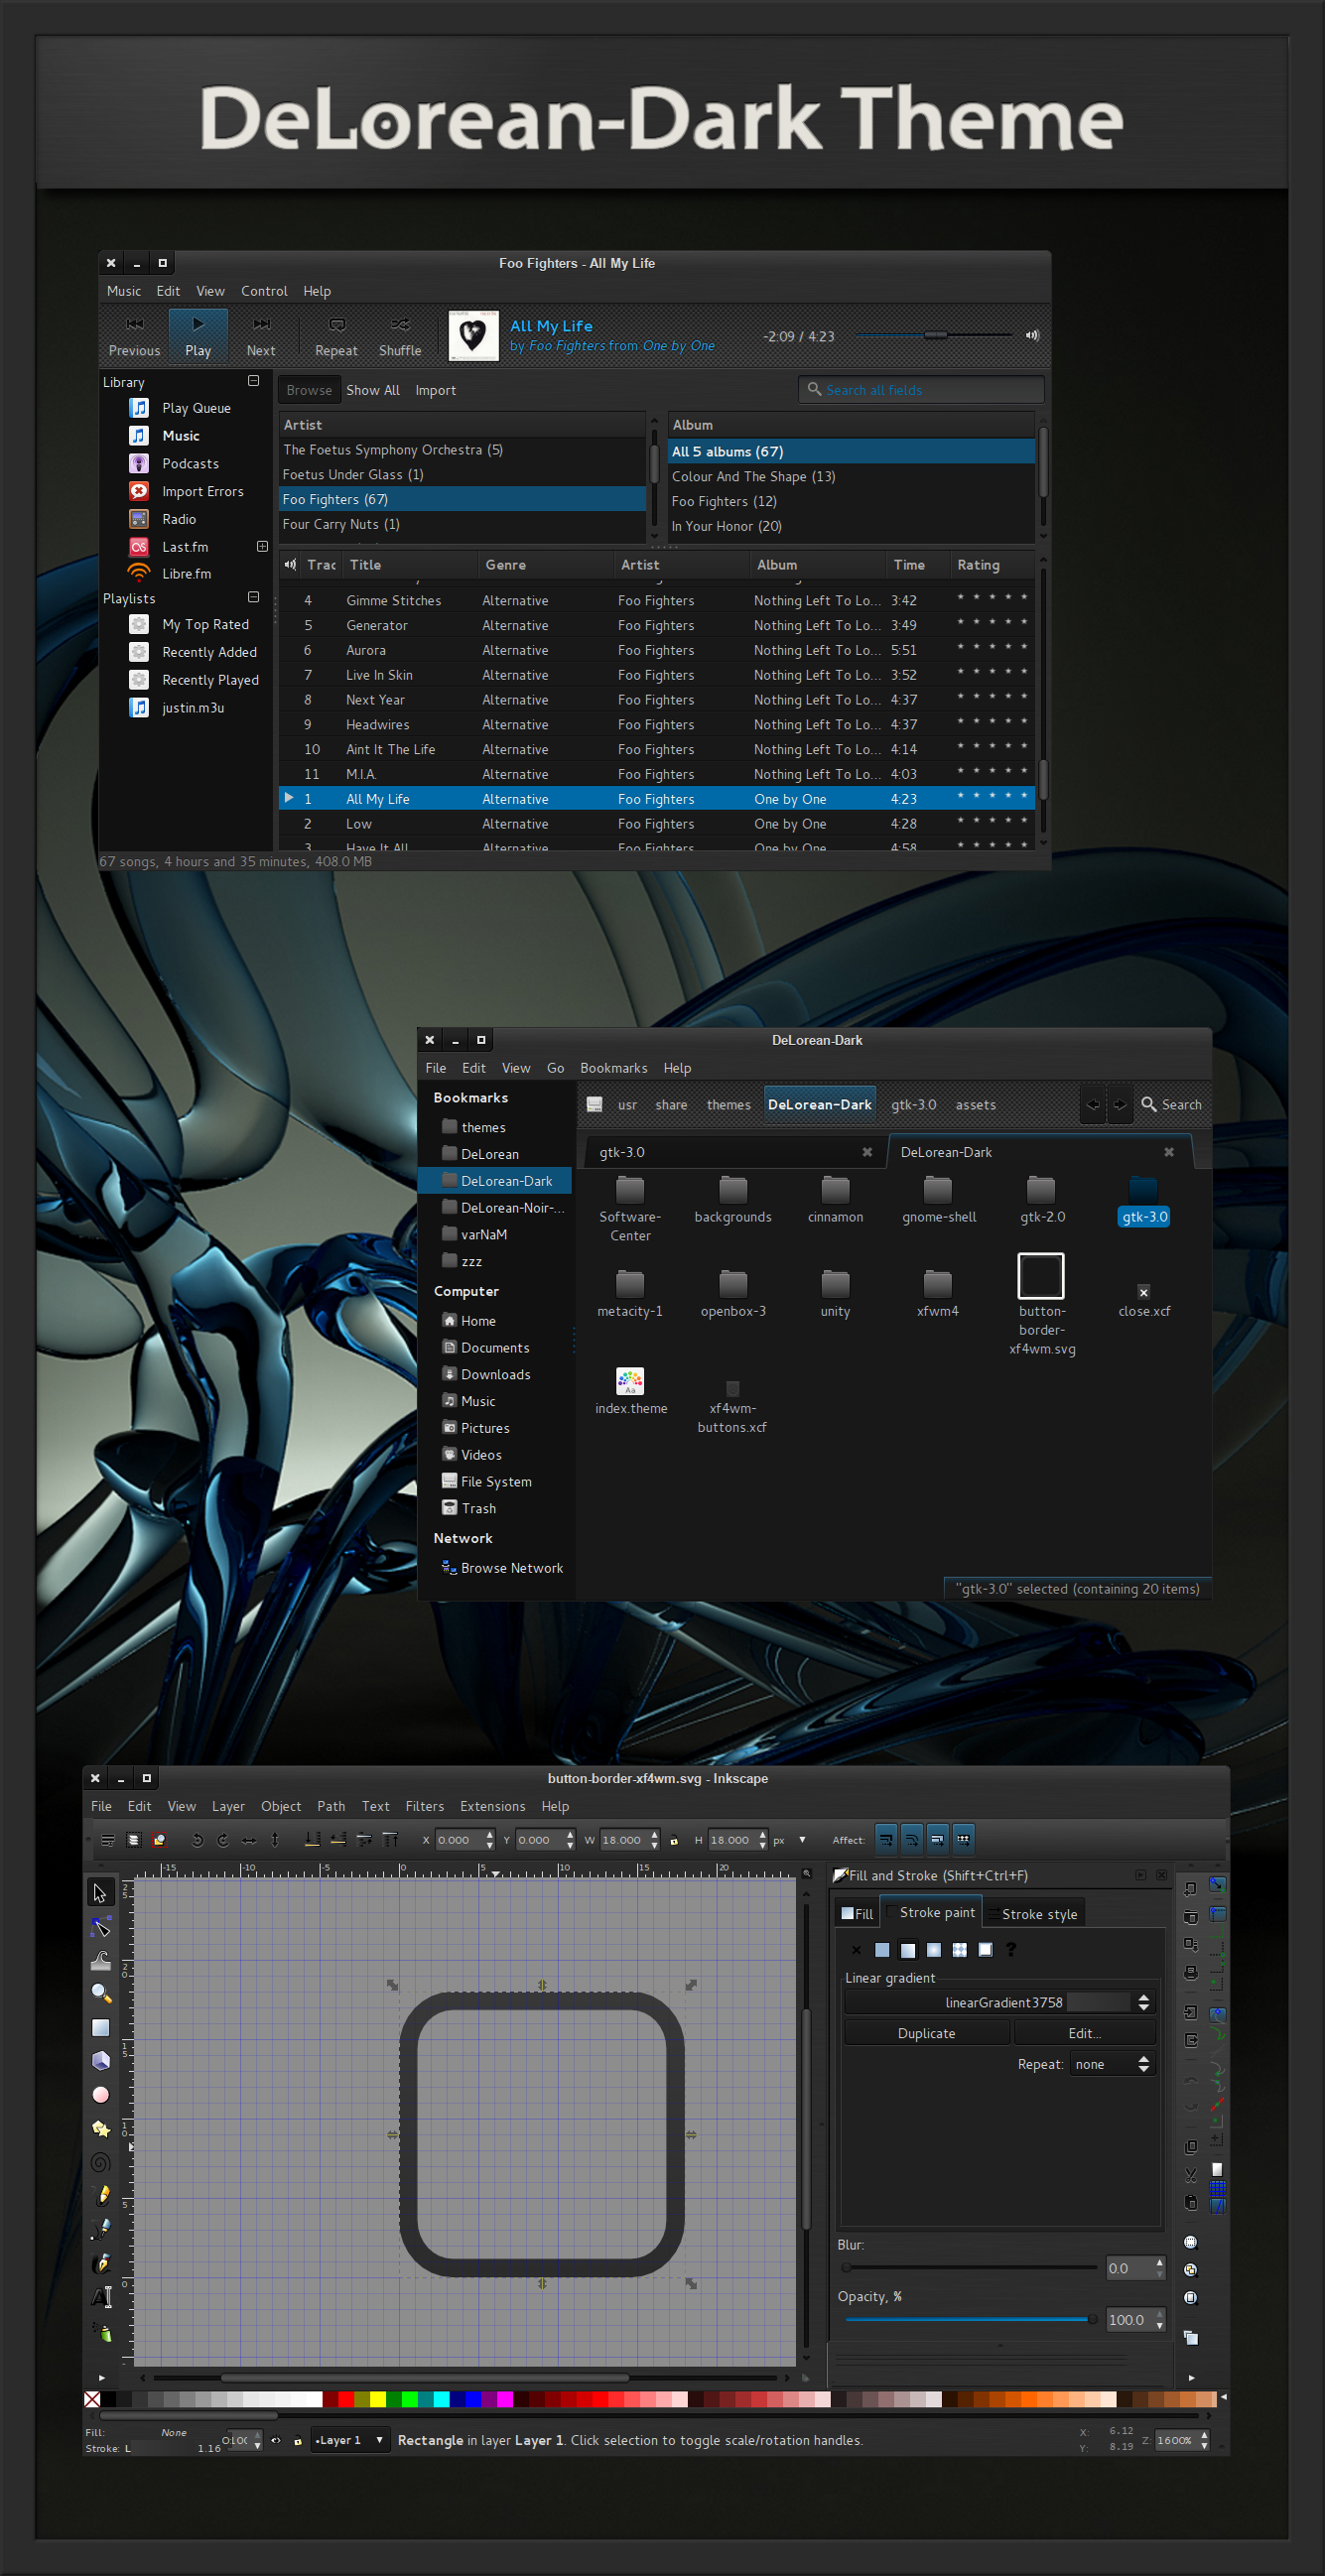Click the volume speaker icon
Screen dimensions: 1325x2576
1032,335
